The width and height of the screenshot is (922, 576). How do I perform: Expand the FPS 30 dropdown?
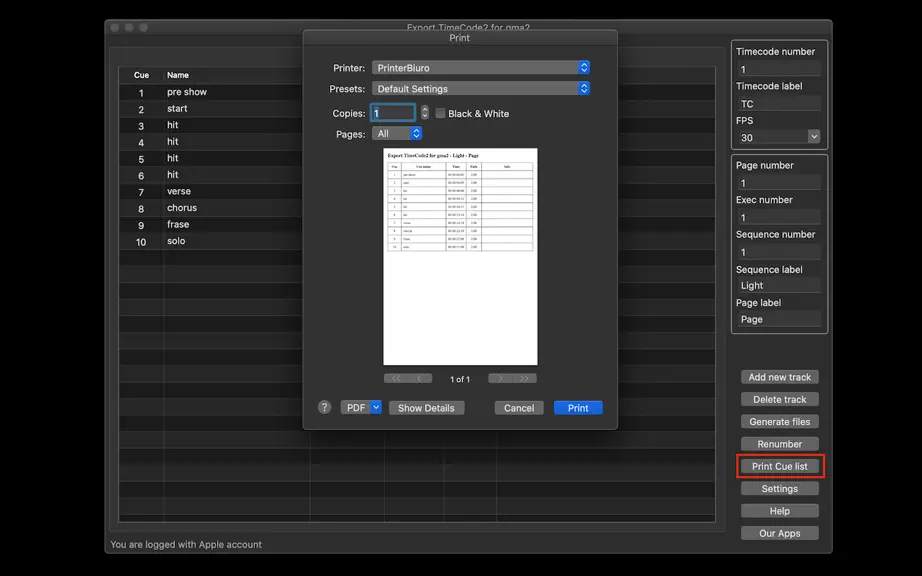click(779, 138)
